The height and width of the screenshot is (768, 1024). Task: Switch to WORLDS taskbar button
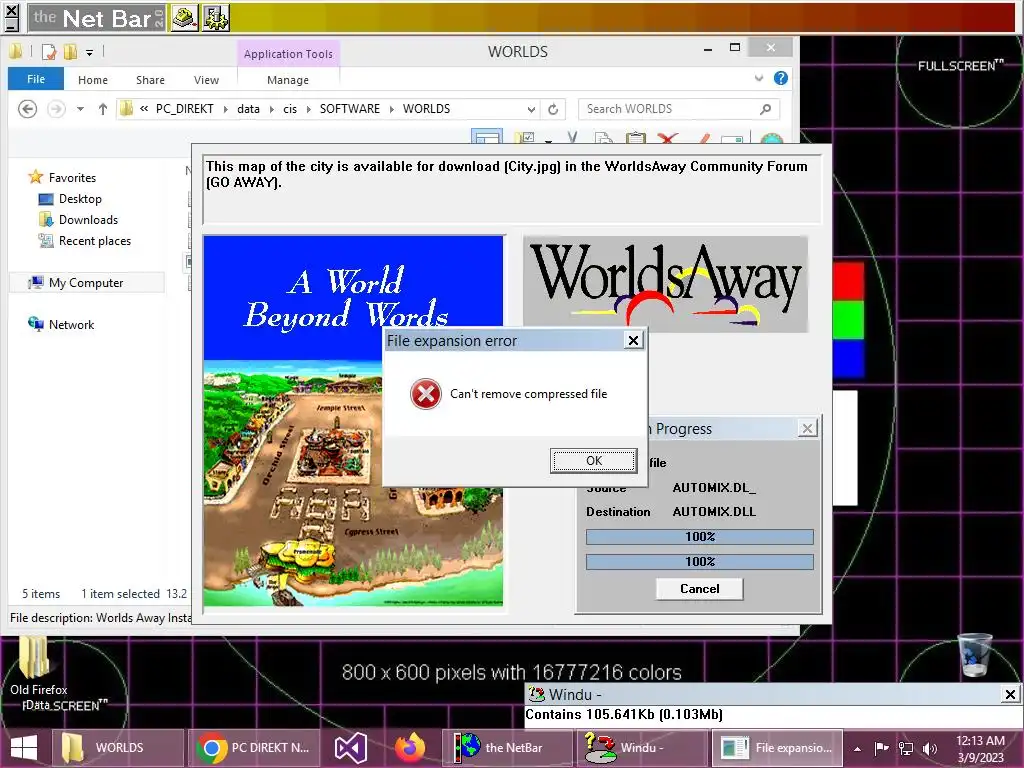tap(116, 748)
